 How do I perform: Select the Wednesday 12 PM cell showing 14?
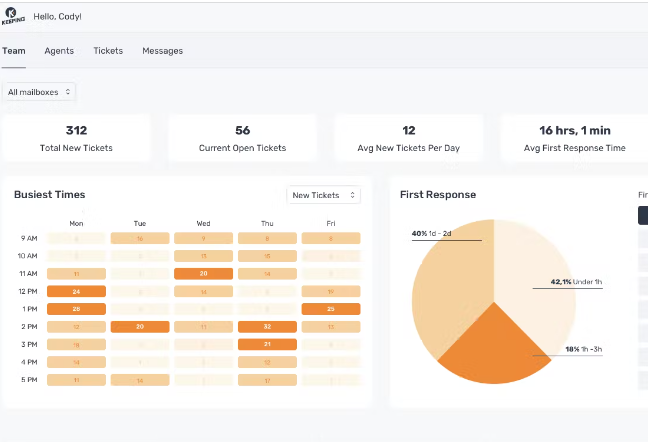click(x=203, y=291)
